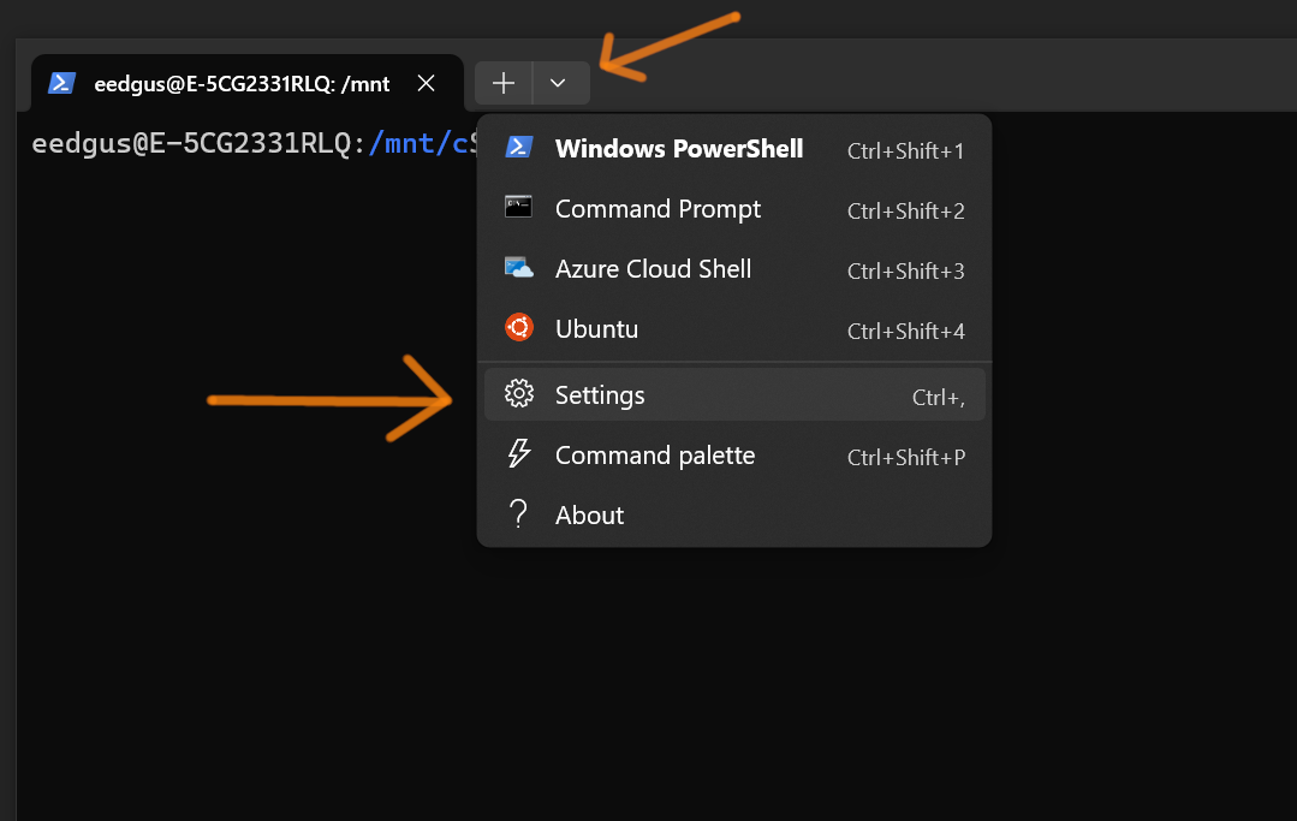Close the eedgus@E-5CG2331RLQ tab
This screenshot has width=1297, height=840.
[x=426, y=83]
